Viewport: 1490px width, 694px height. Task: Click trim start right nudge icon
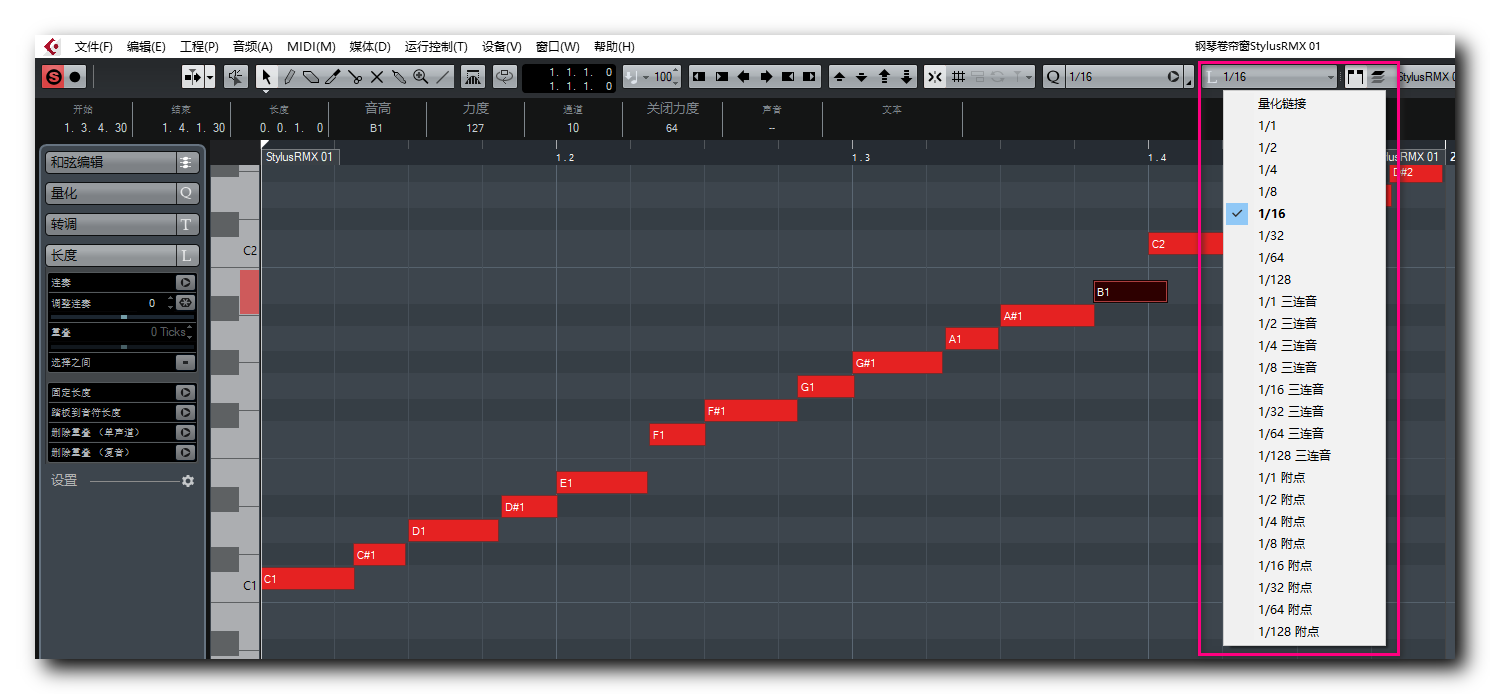(x=721, y=76)
